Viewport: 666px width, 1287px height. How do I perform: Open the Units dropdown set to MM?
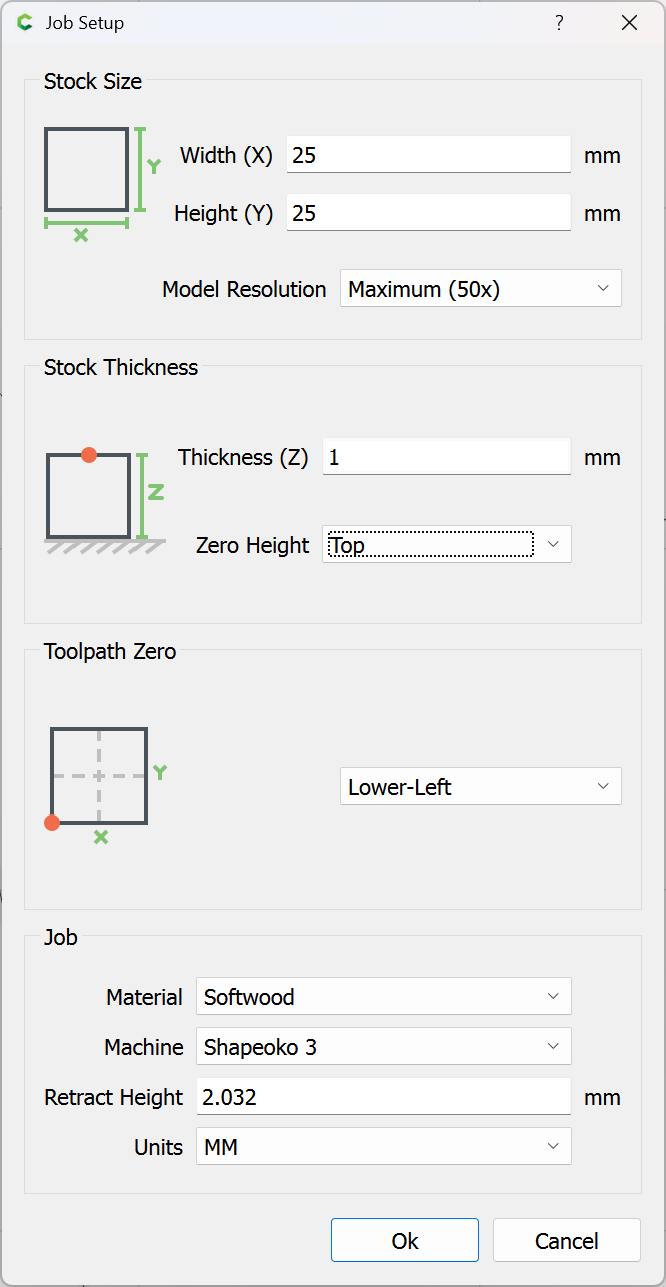(x=383, y=1147)
